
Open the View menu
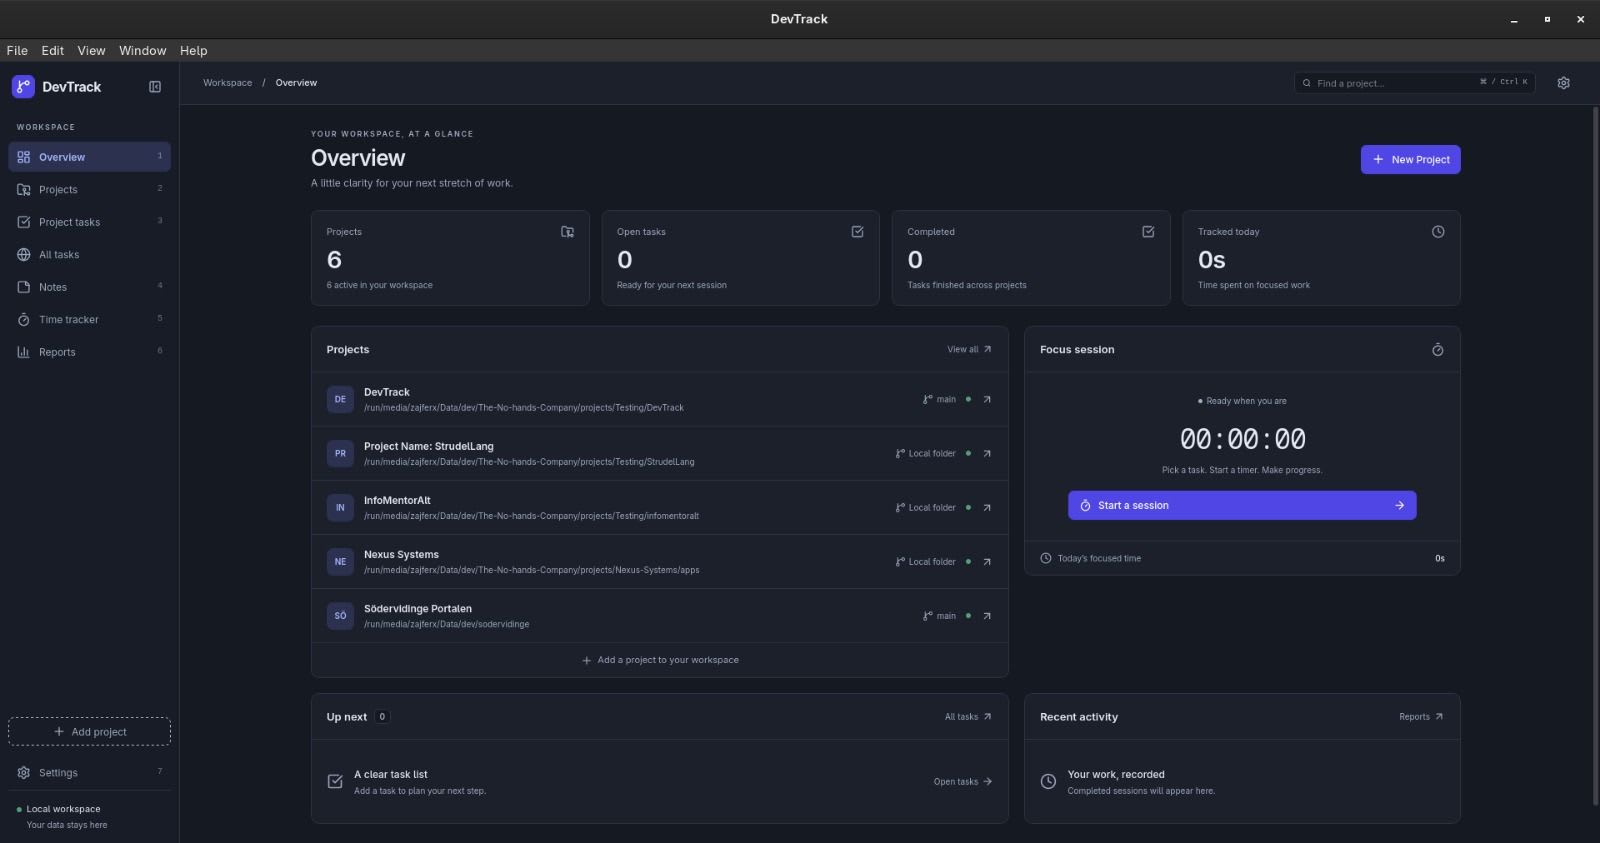(x=91, y=51)
